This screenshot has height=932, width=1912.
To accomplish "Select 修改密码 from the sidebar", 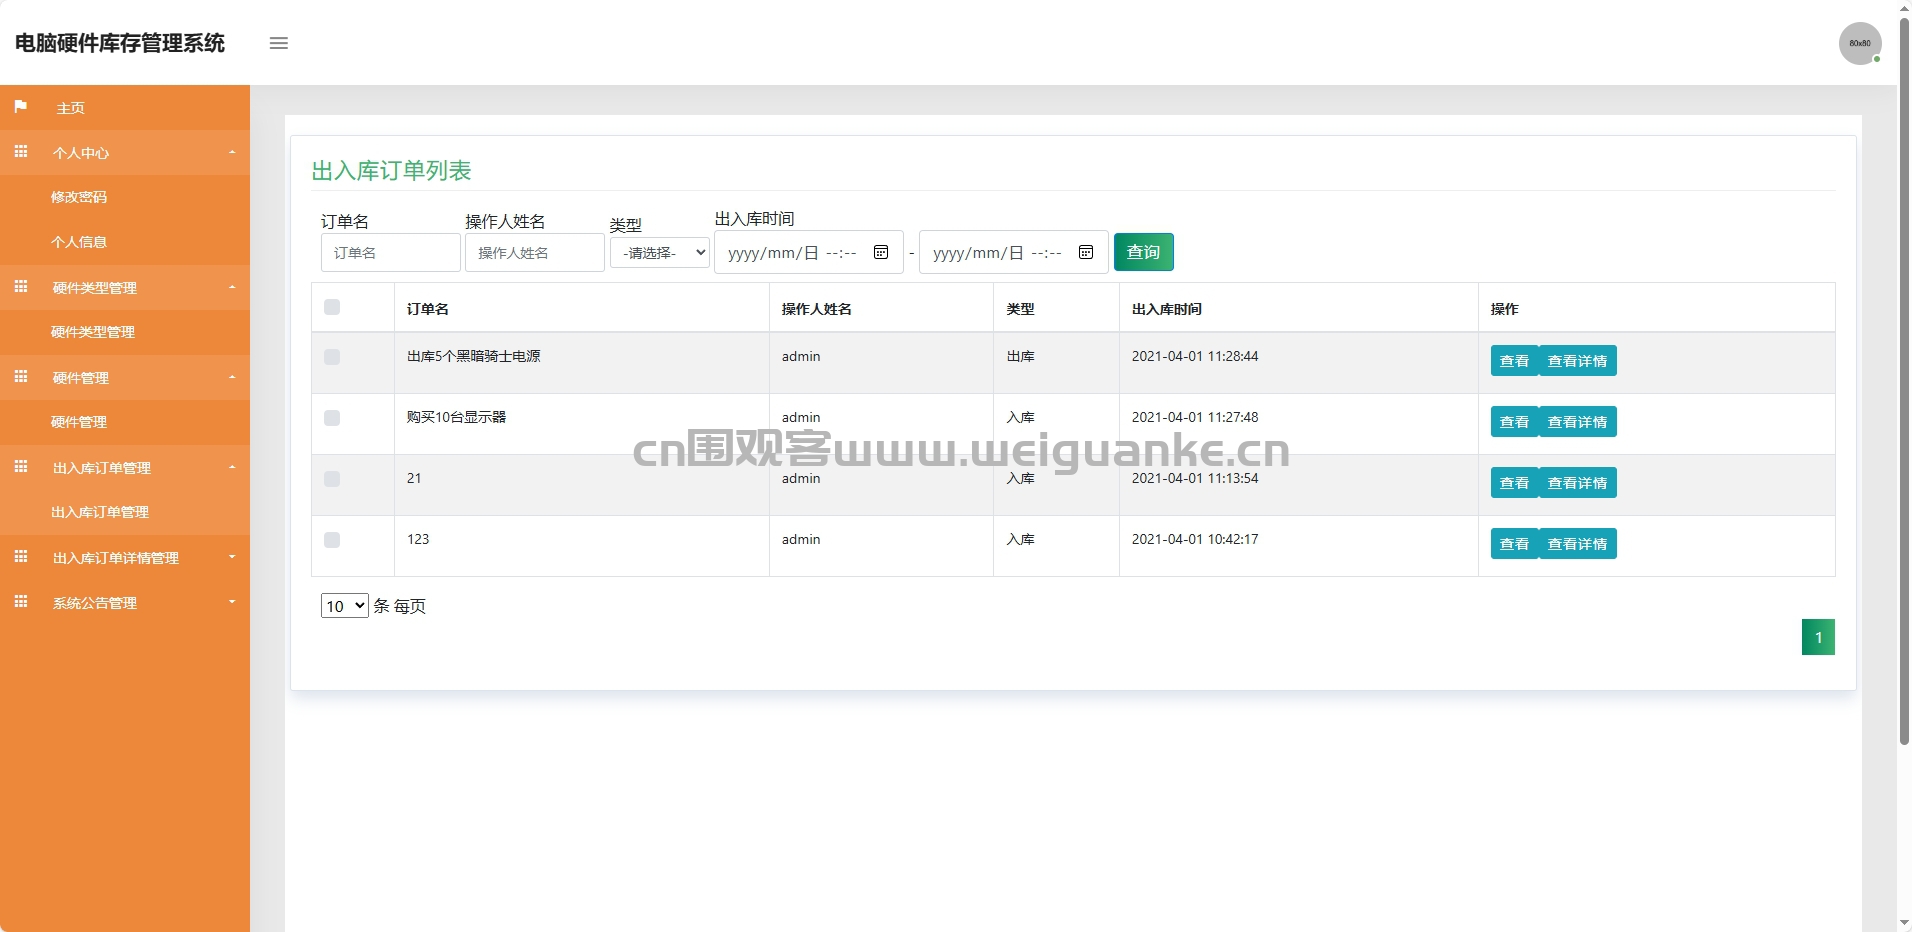I will [80, 197].
